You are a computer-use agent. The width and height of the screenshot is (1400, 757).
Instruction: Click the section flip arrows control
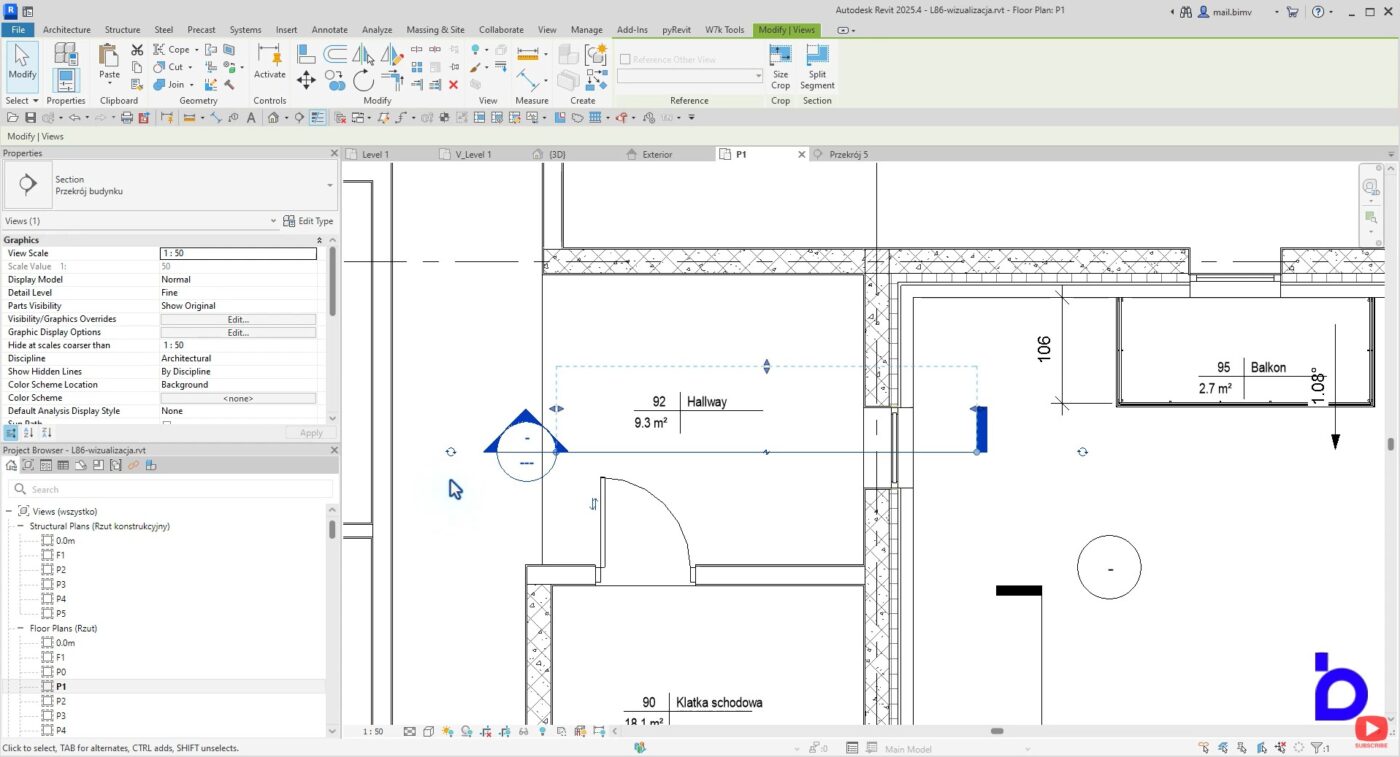tap(594, 504)
